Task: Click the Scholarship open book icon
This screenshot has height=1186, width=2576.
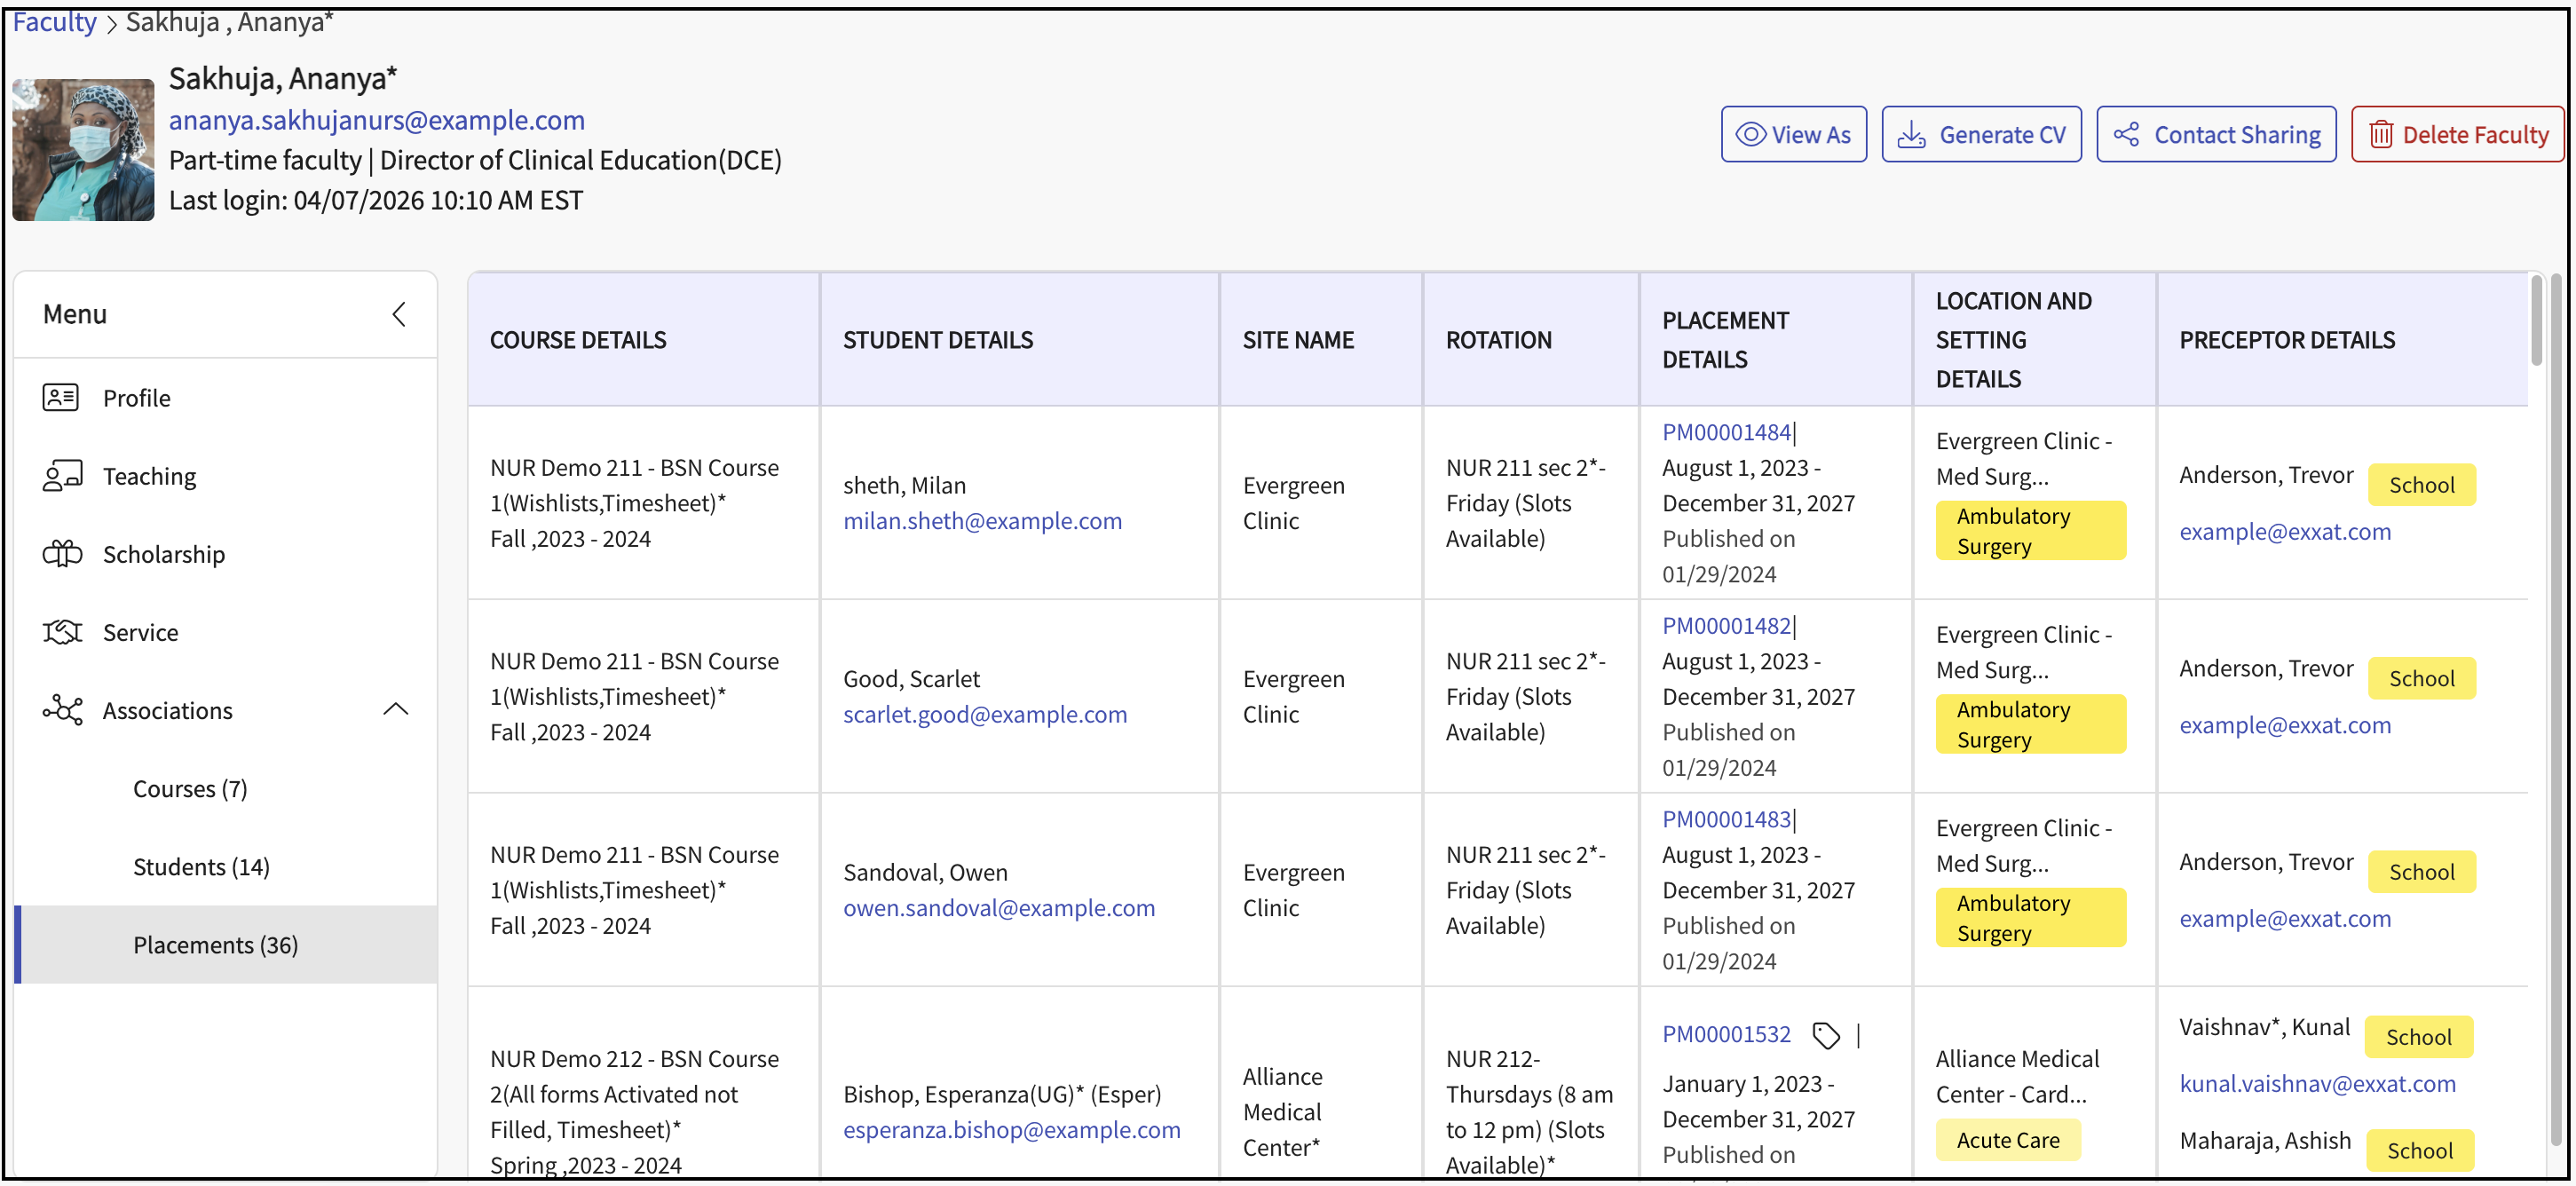Action: [62, 554]
